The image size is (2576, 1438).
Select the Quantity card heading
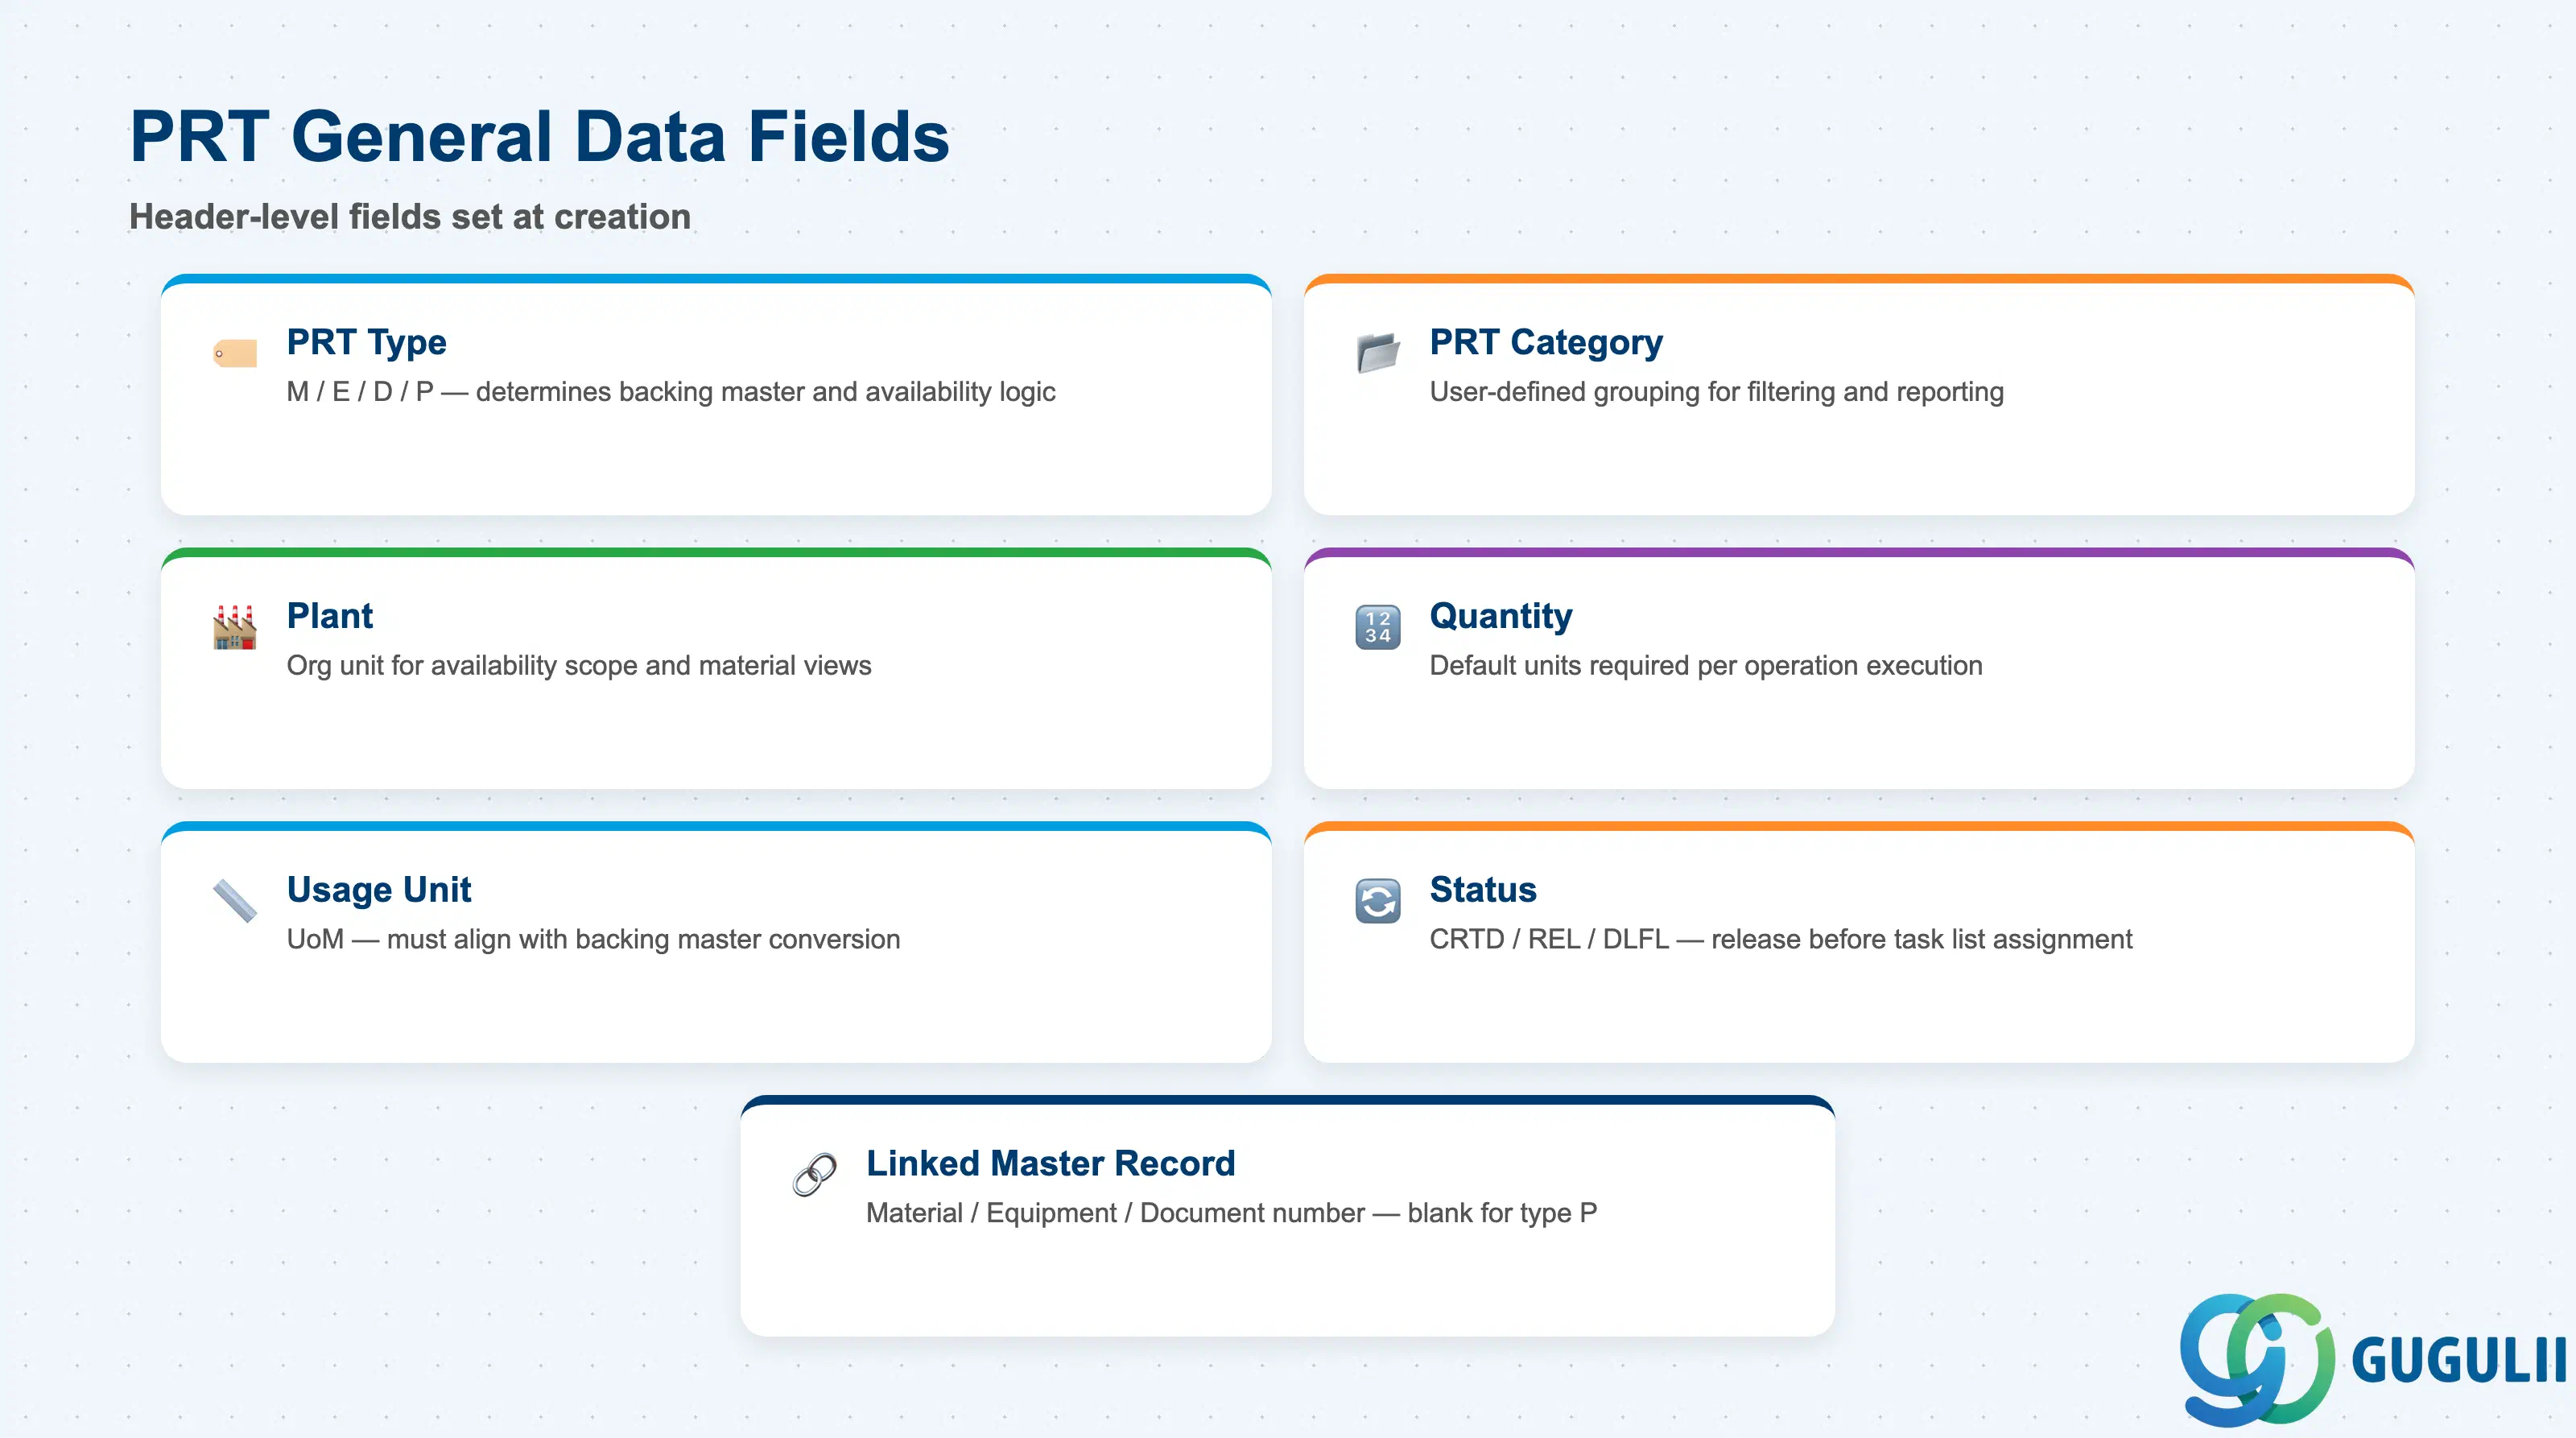(x=1500, y=616)
